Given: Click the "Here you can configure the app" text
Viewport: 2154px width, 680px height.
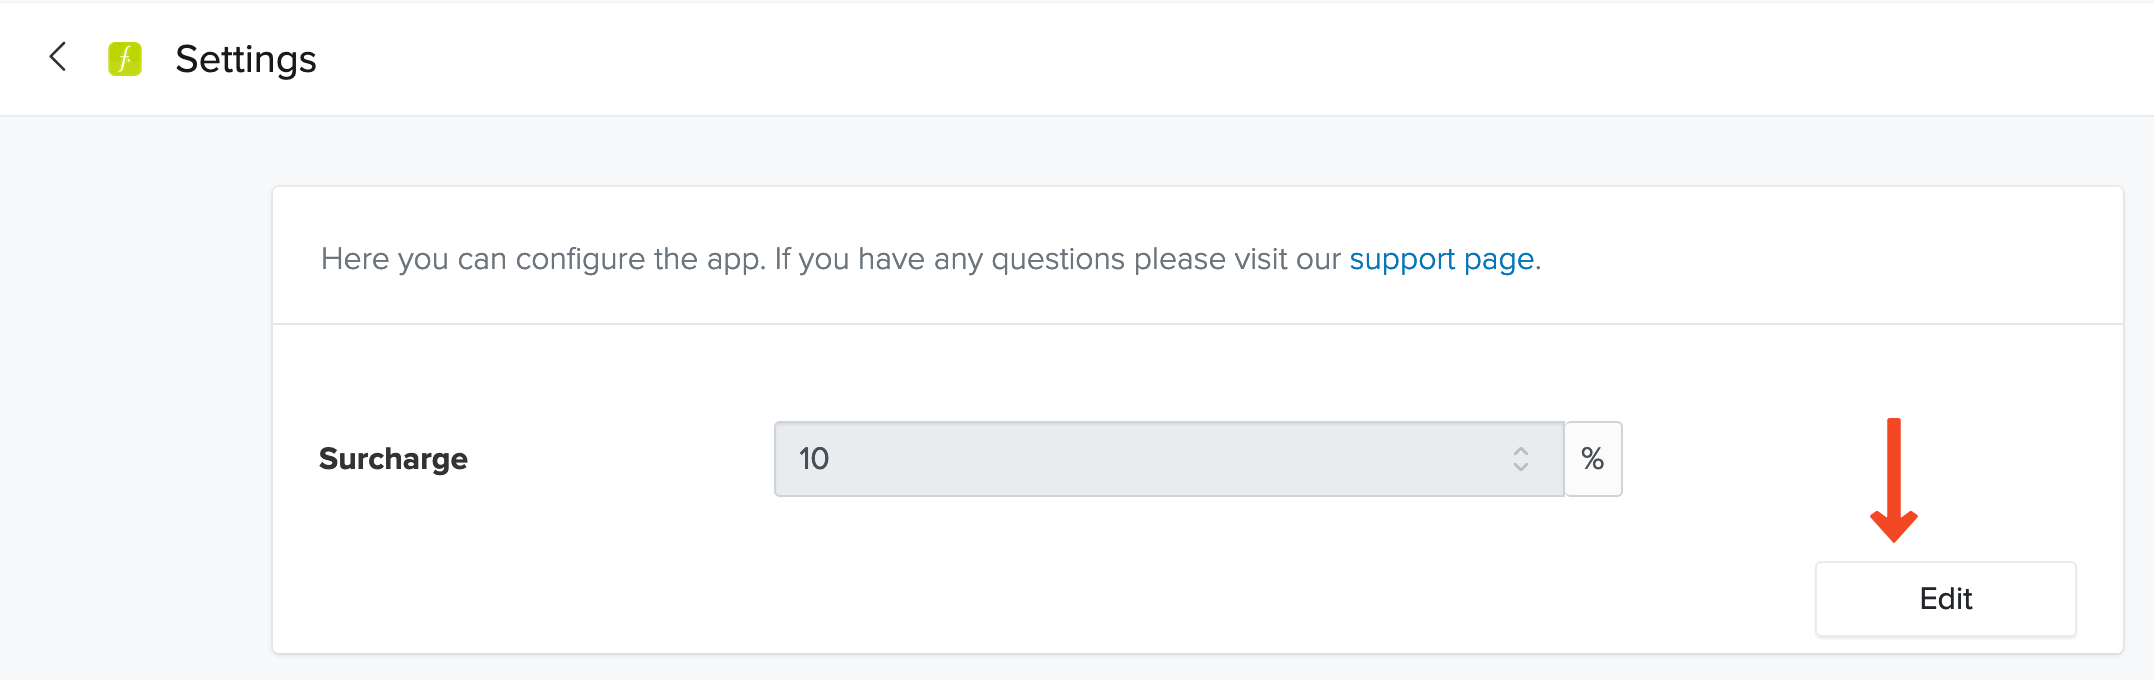Looking at the screenshot, I should (x=543, y=259).
